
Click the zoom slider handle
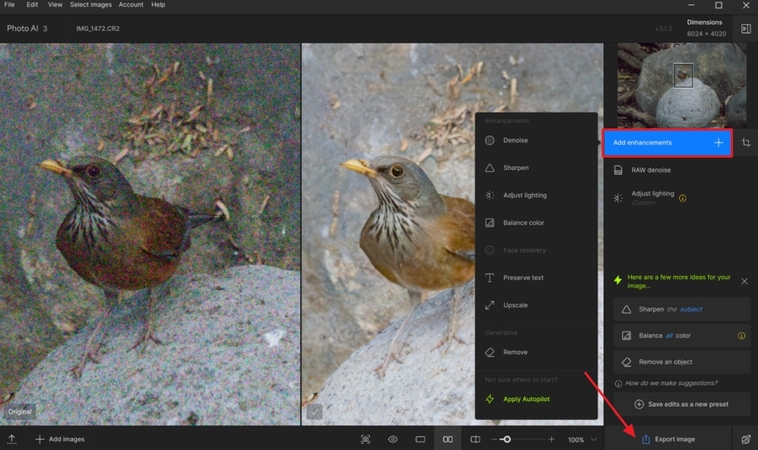click(507, 439)
